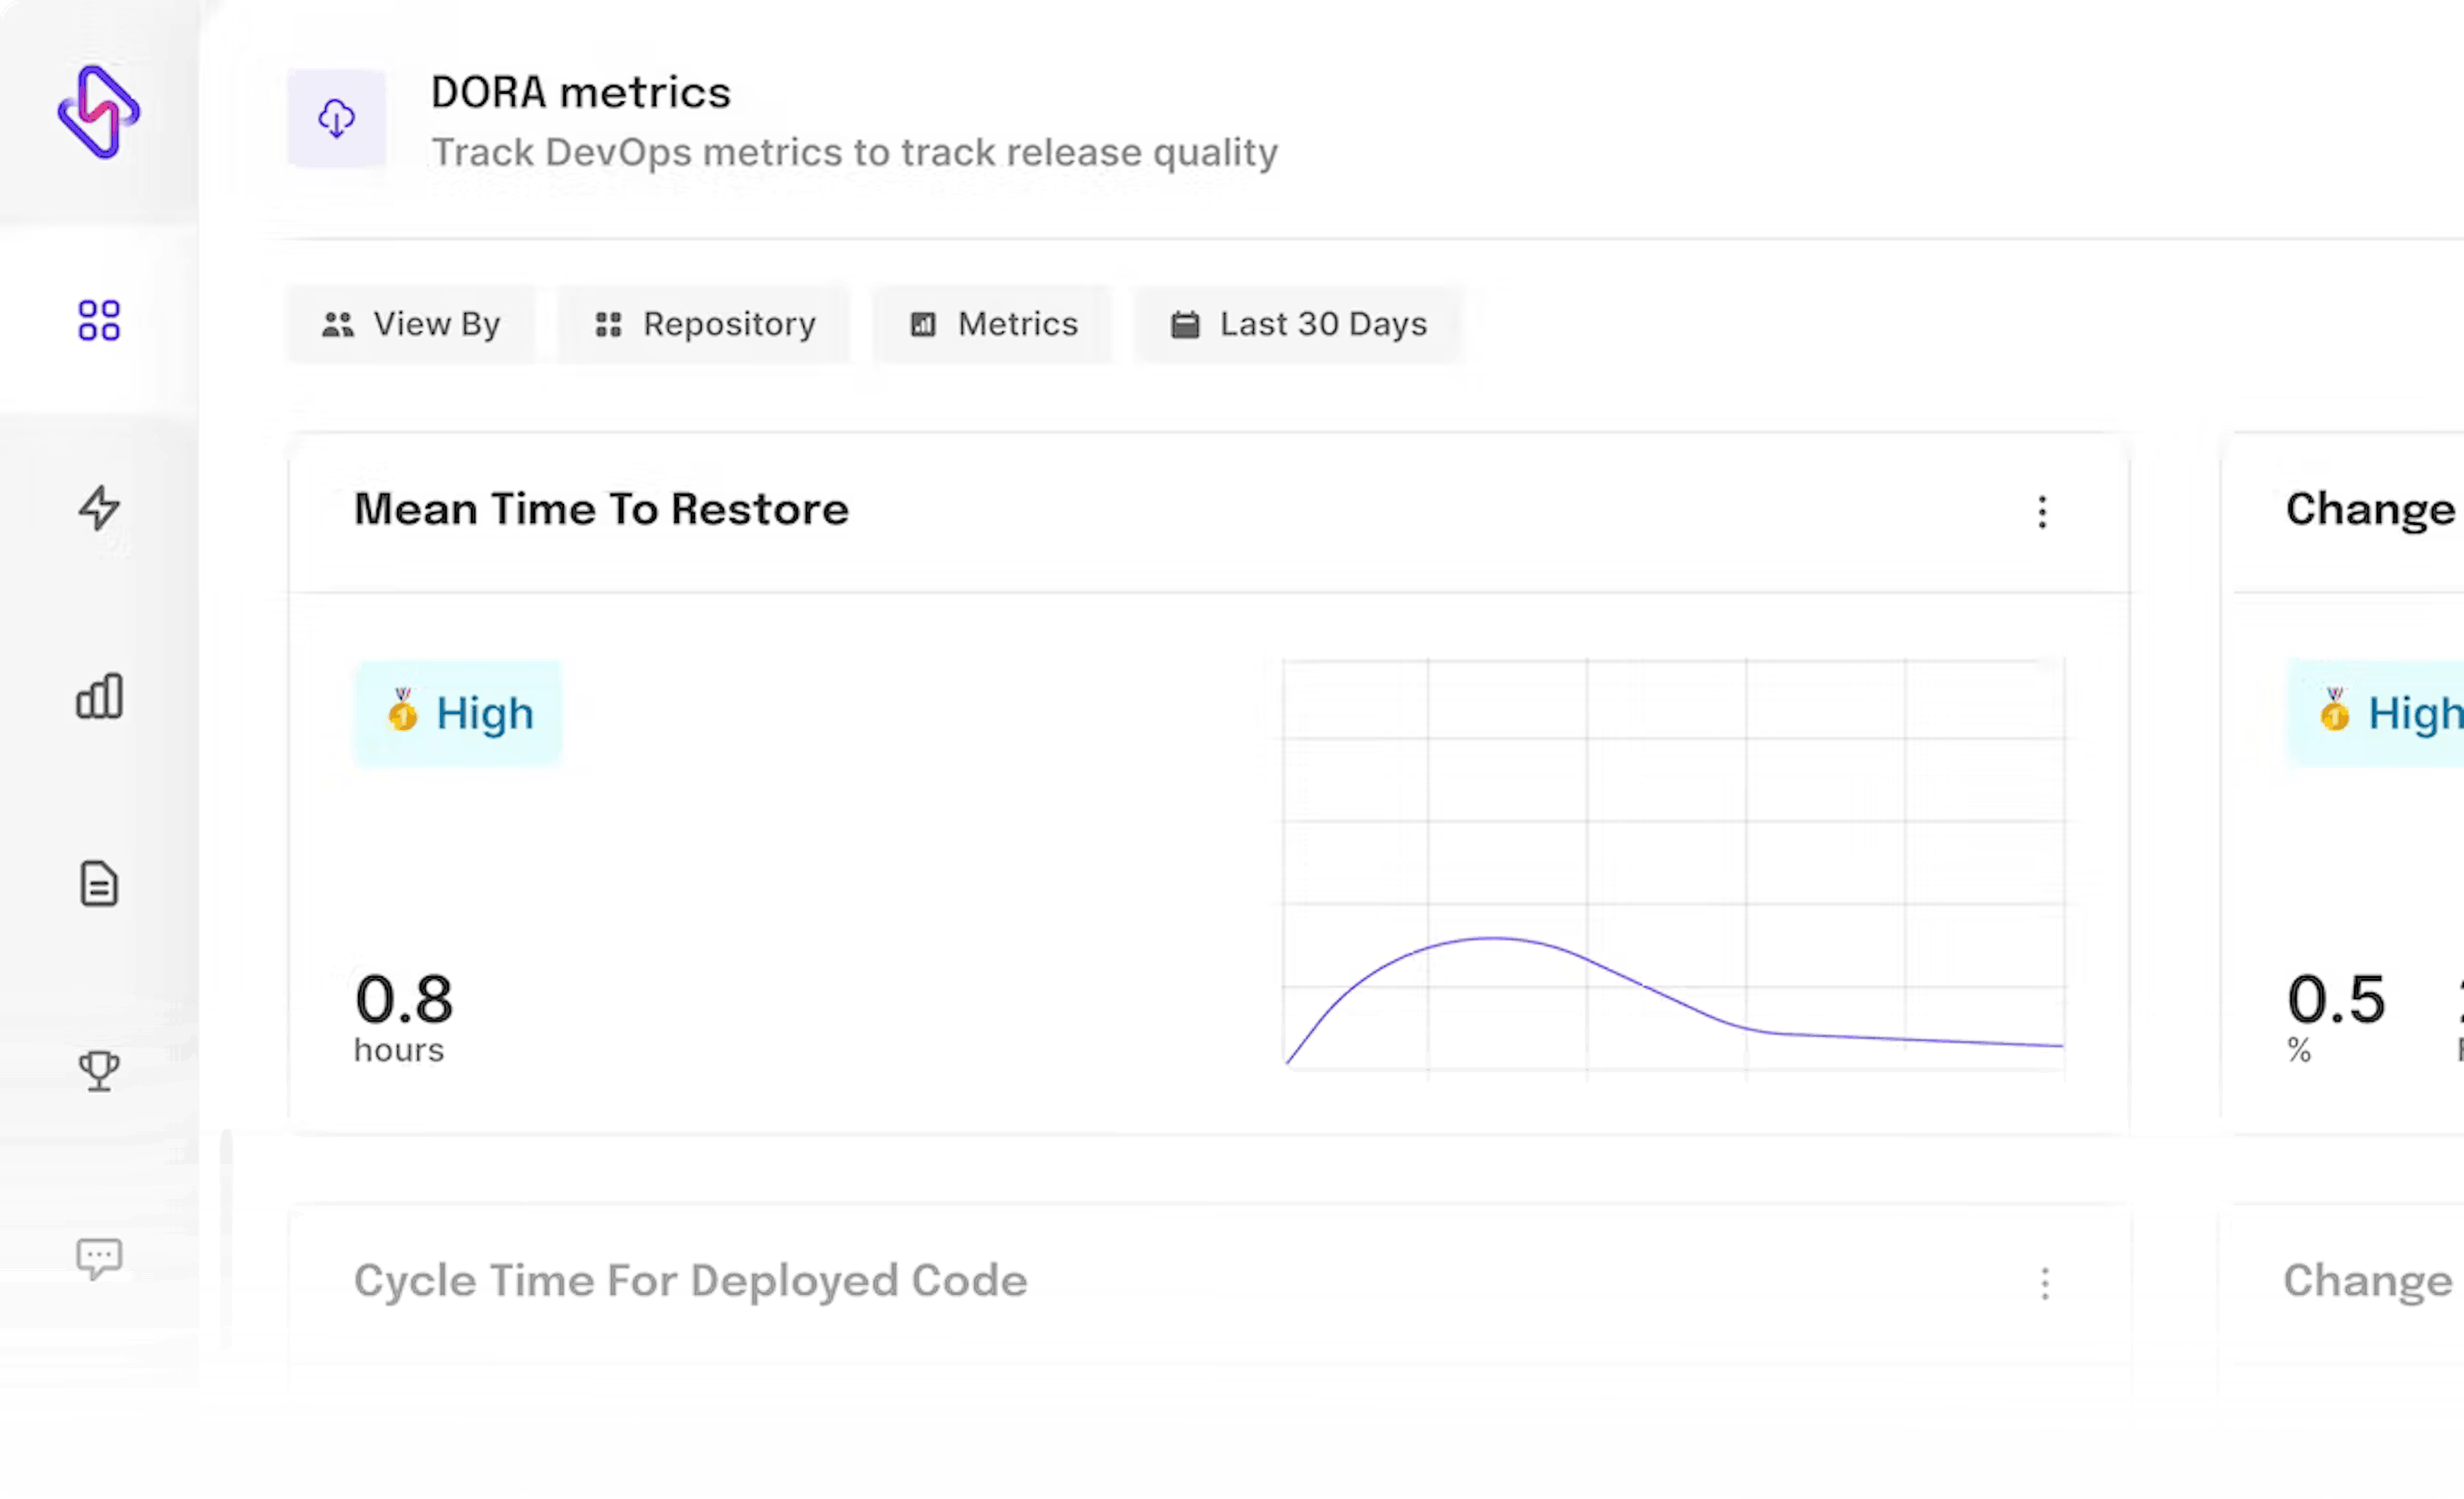Open the chat feedback icon in sidebar
The height and width of the screenshot is (1499, 2464).
coord(99,1258)
